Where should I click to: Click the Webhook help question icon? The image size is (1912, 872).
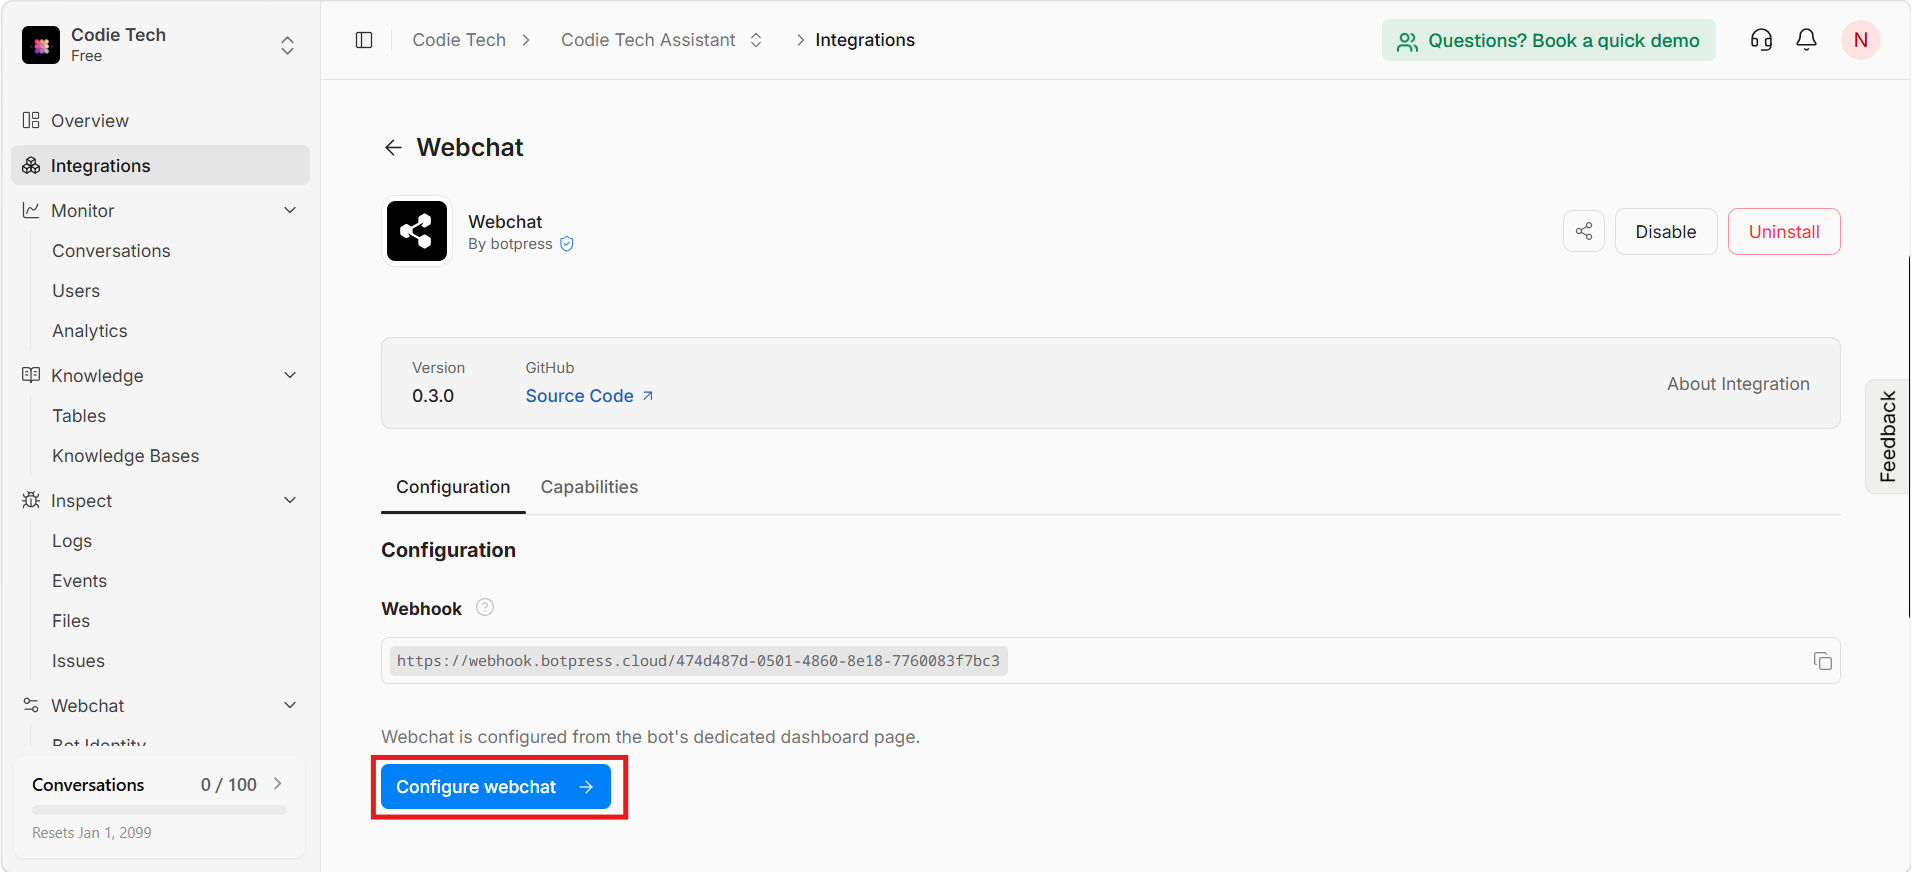(x=485, y=607)
